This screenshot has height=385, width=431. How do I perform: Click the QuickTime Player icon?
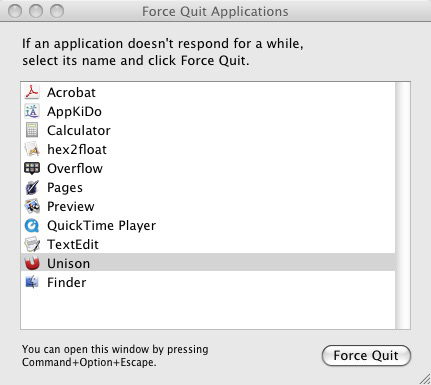pos(32,225)
